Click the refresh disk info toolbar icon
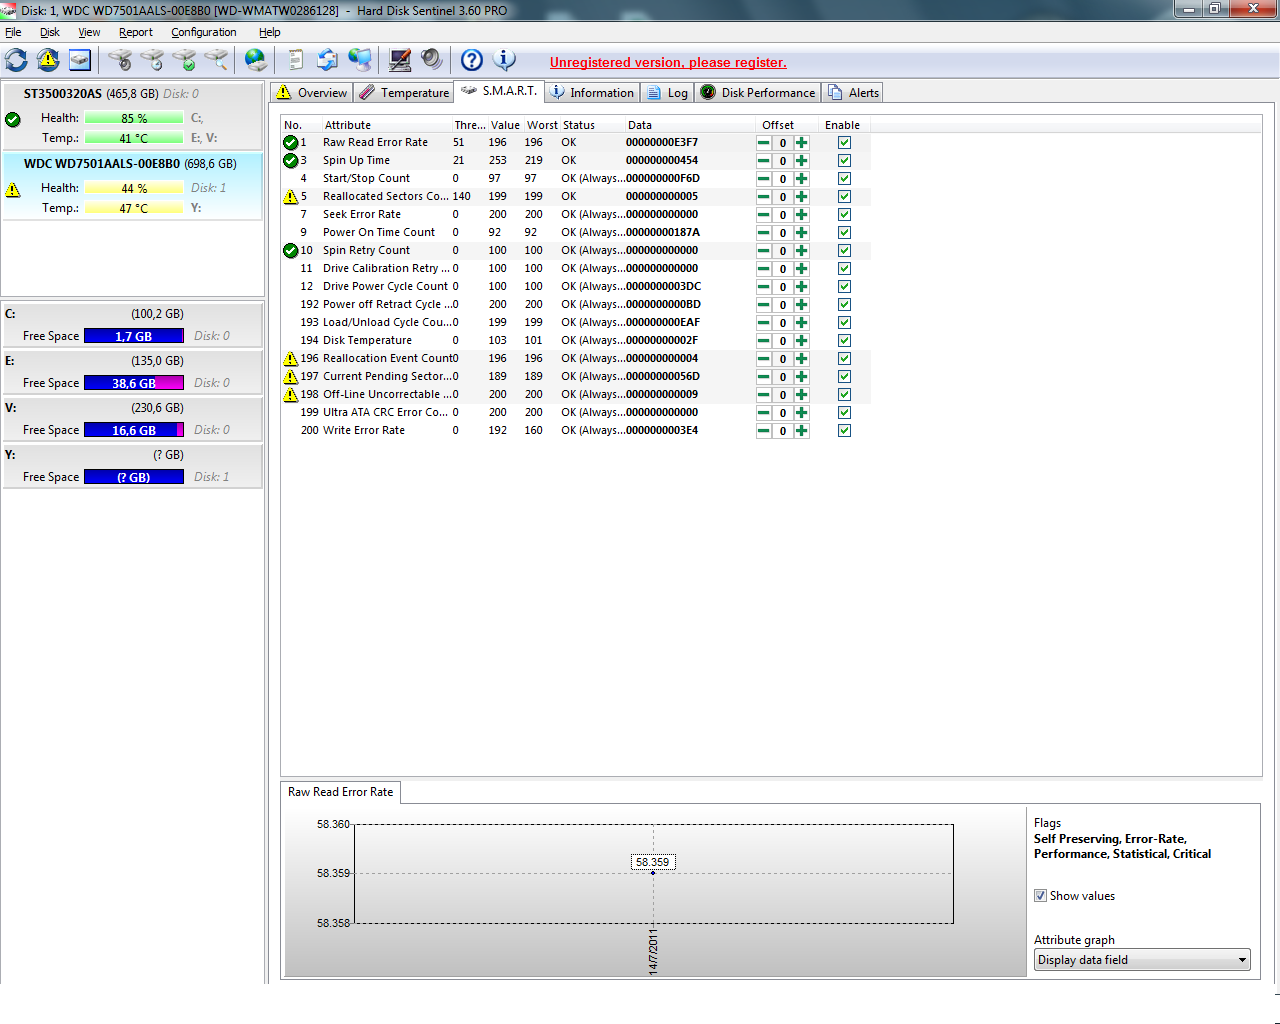1280x1024 pixels. coord(17,60)
